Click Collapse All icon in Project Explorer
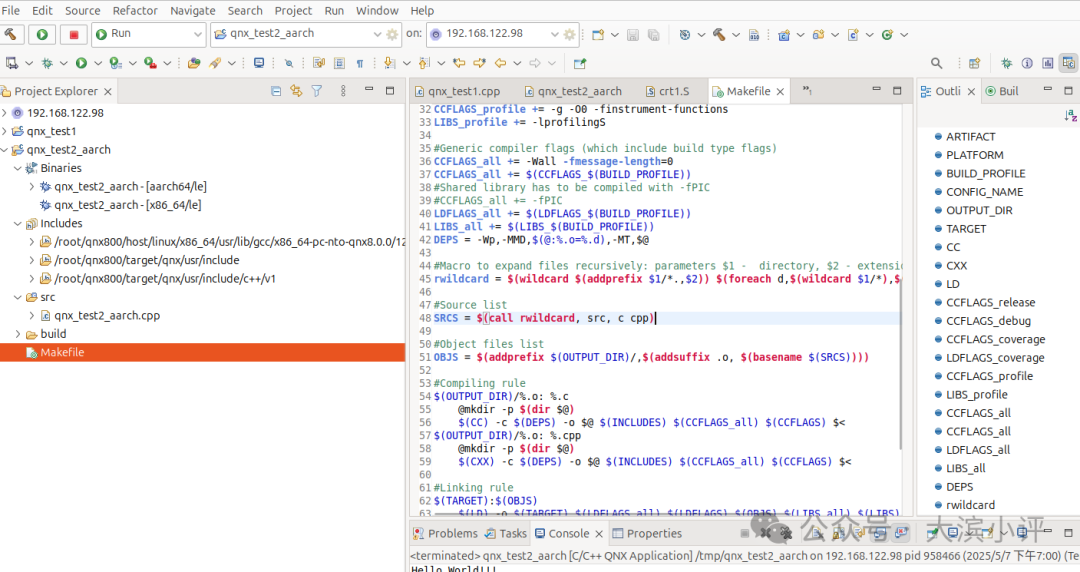Viewport: 1080px width, 572px height. (276, 91)
